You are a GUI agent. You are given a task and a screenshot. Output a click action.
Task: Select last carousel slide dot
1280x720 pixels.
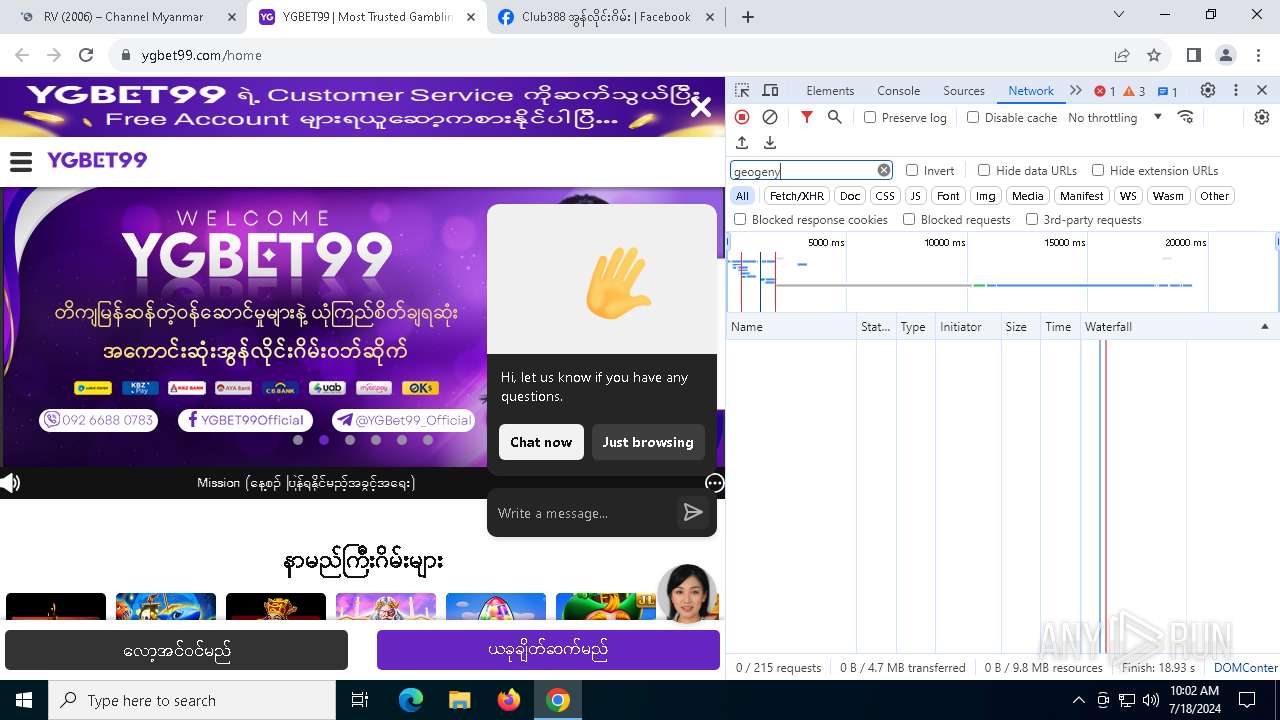tap(428, 440)
